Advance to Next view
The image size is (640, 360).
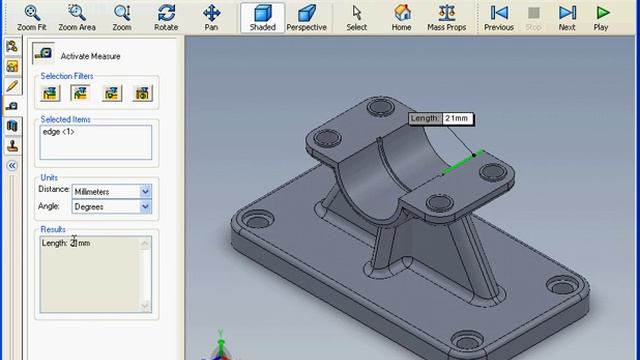point(567,18)
